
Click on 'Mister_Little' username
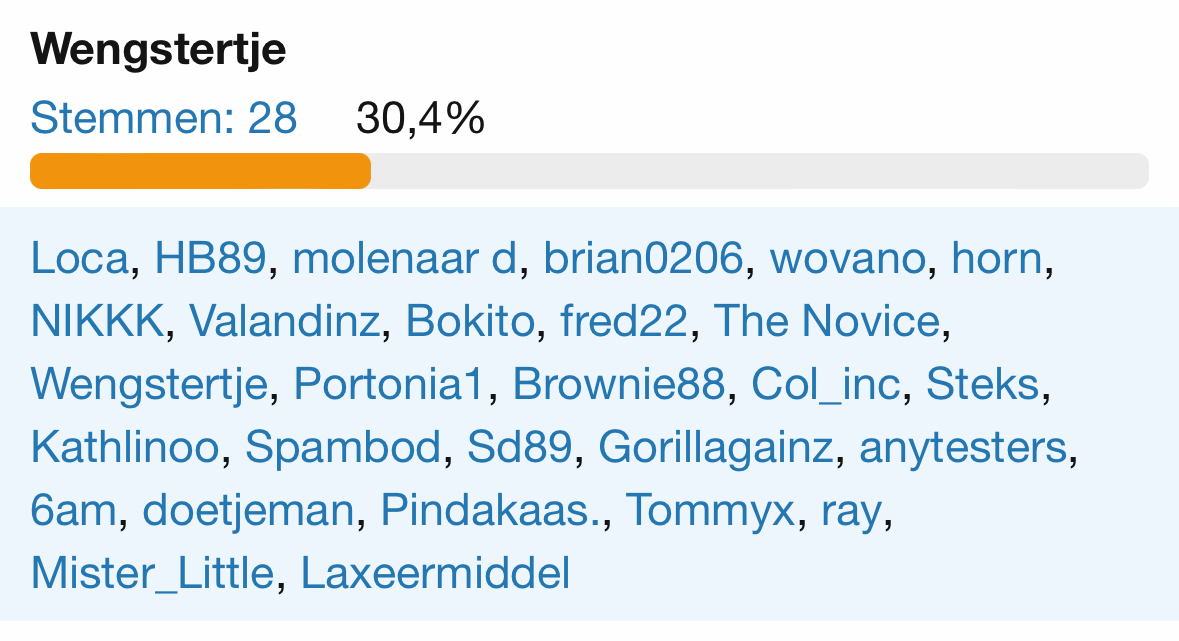(152, 574)
